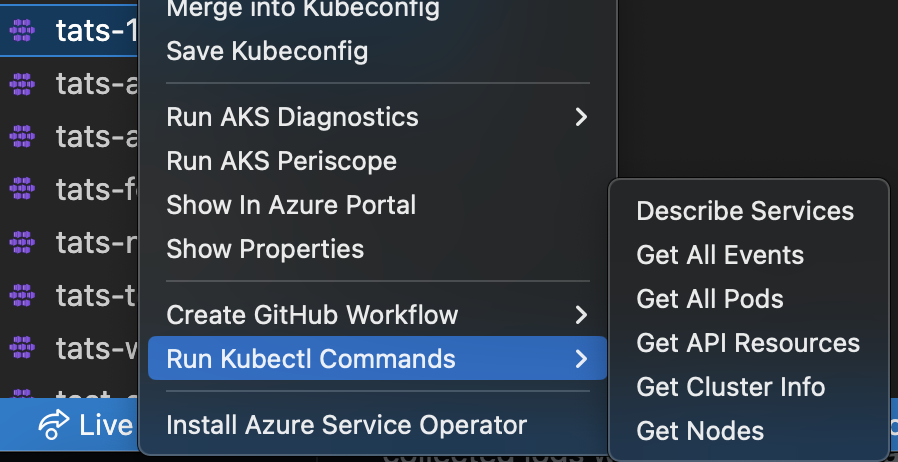The image size is (898, 462).
Task: Choose Merge into Kubeconfig
Action: tap(302, 10)
